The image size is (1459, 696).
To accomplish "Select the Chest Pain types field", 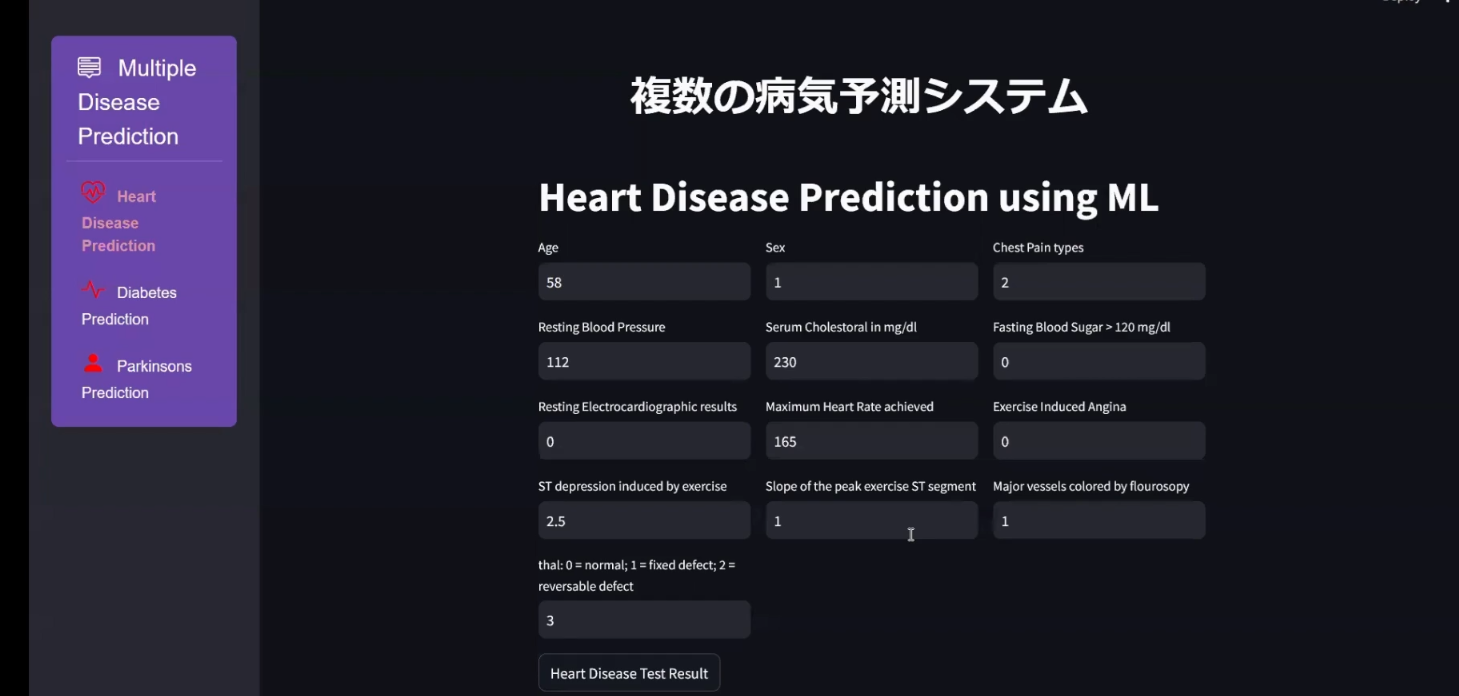I will (x=1098, y=282).
